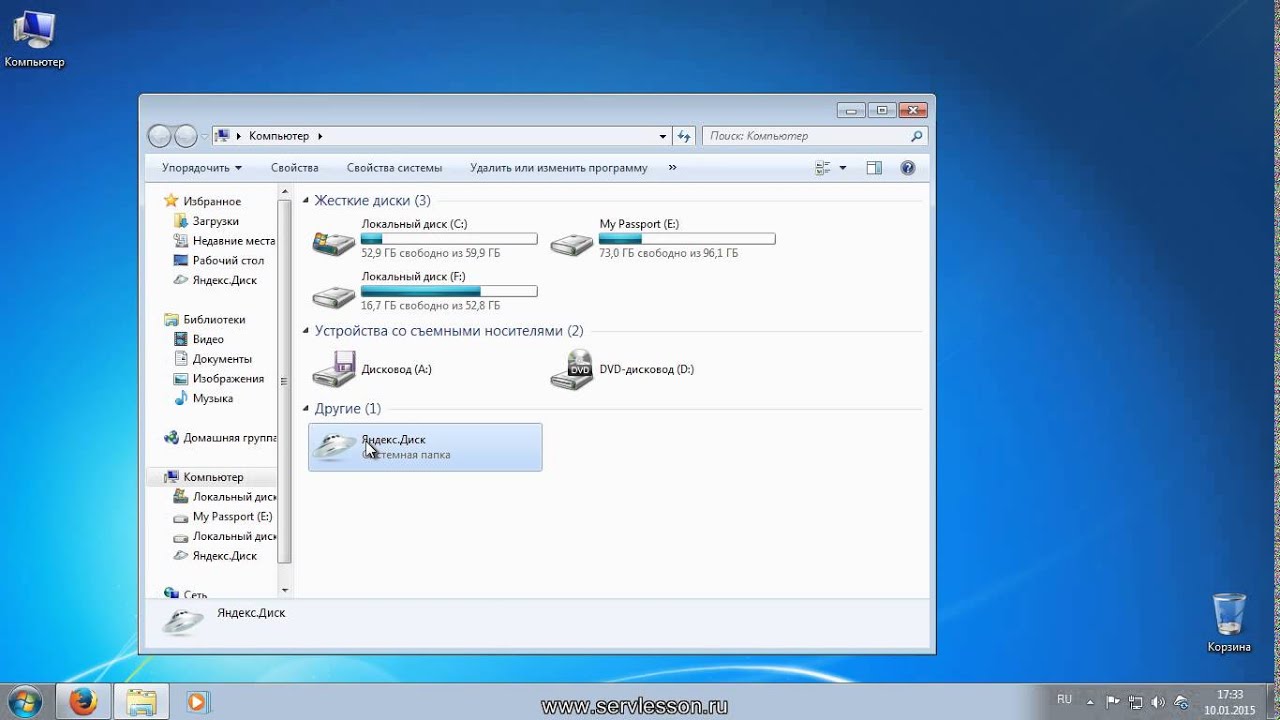This screenshot has height=720, width=1280.
Task: Click the network icon in system tray
Action: [x=1137, y=702]
